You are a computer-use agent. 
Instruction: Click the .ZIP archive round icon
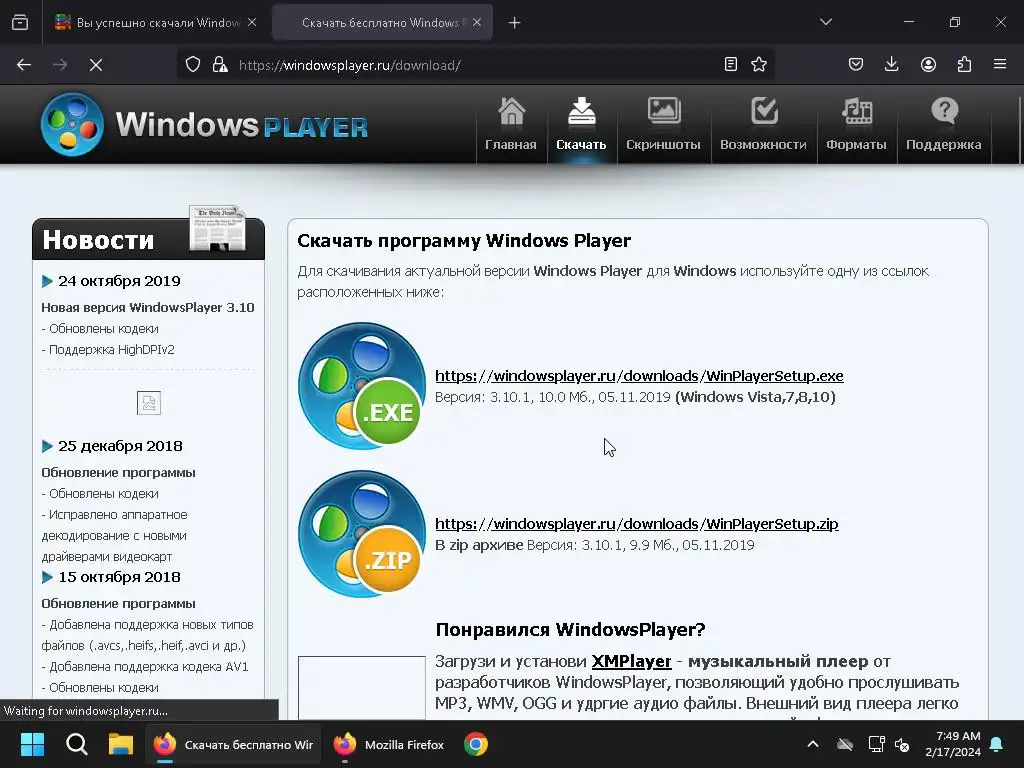coord(362,534)
